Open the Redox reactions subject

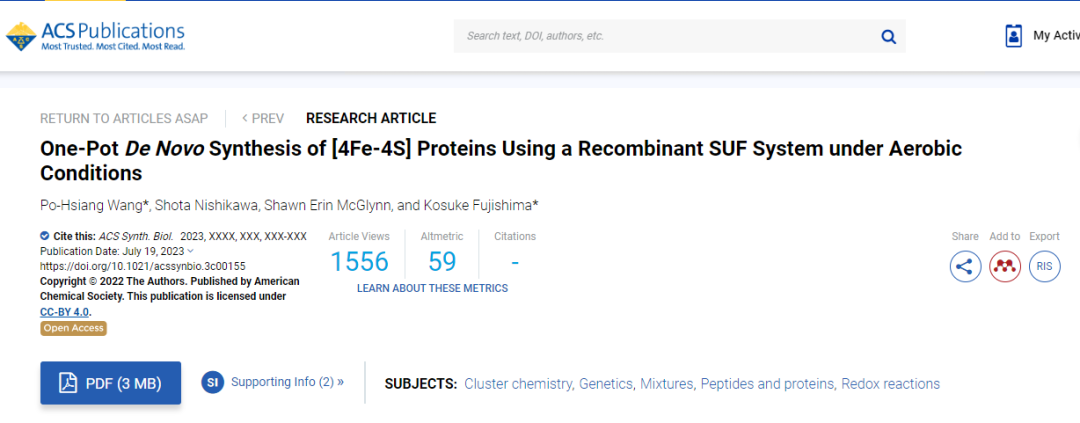click(x=891, y=384)
